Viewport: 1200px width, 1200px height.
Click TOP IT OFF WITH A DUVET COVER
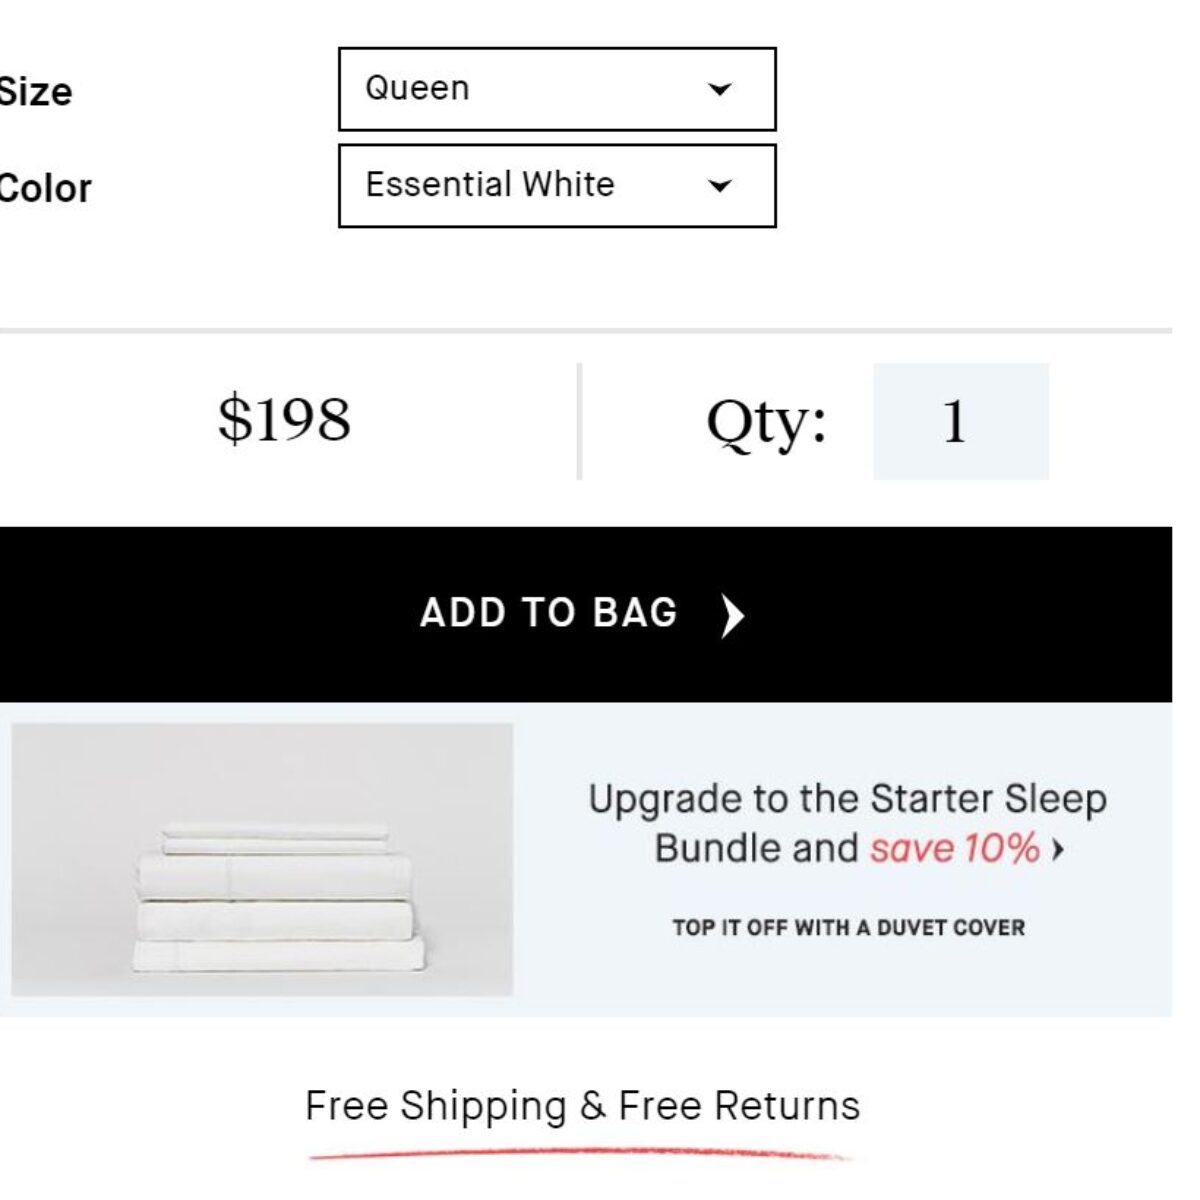[848, 928]
